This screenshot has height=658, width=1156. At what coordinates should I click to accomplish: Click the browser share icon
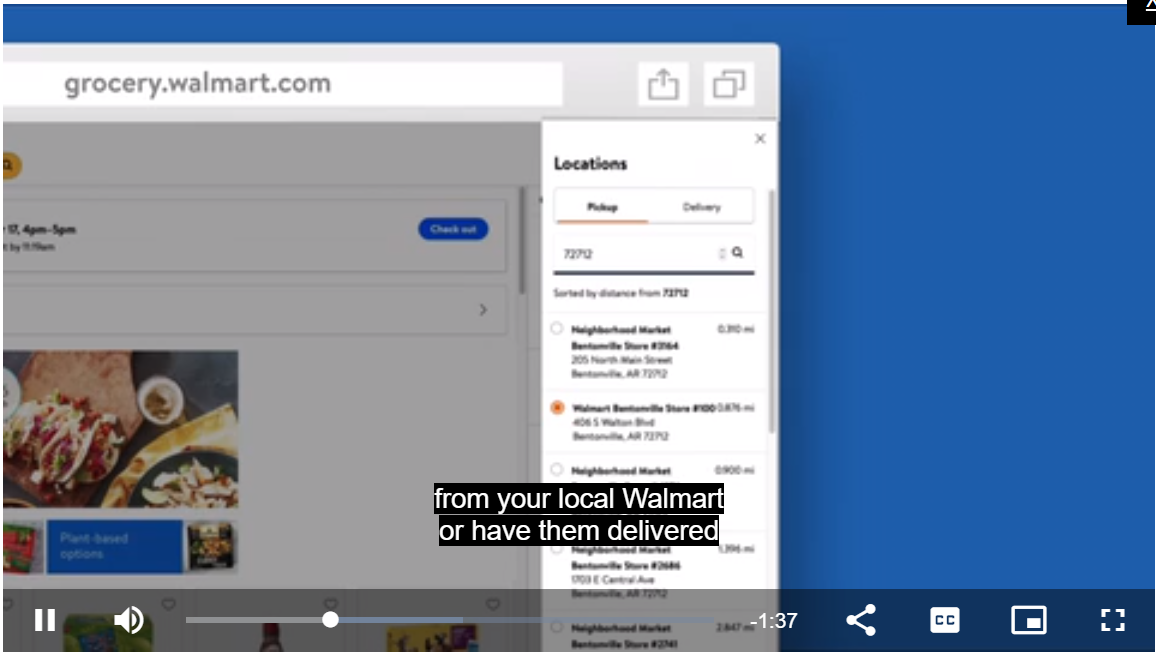(x=663, y=84)
